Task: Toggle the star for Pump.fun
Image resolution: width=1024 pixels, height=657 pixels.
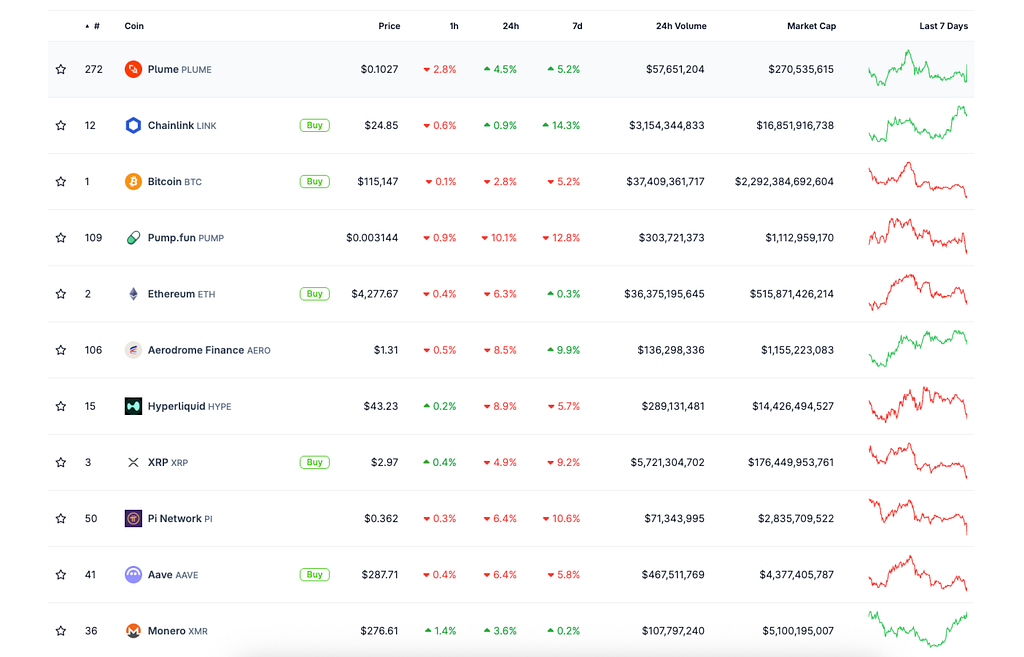Action: [x=61, y=238]
